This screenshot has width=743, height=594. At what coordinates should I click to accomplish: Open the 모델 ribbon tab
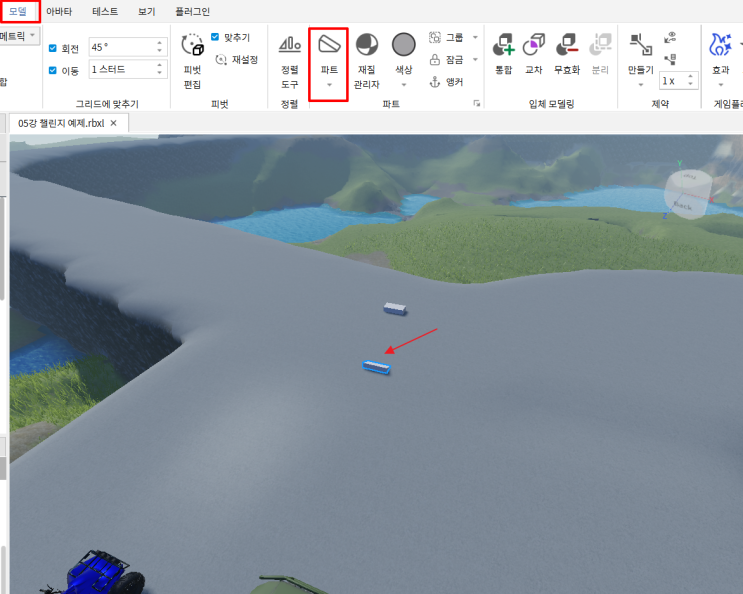tap(19, 11)
